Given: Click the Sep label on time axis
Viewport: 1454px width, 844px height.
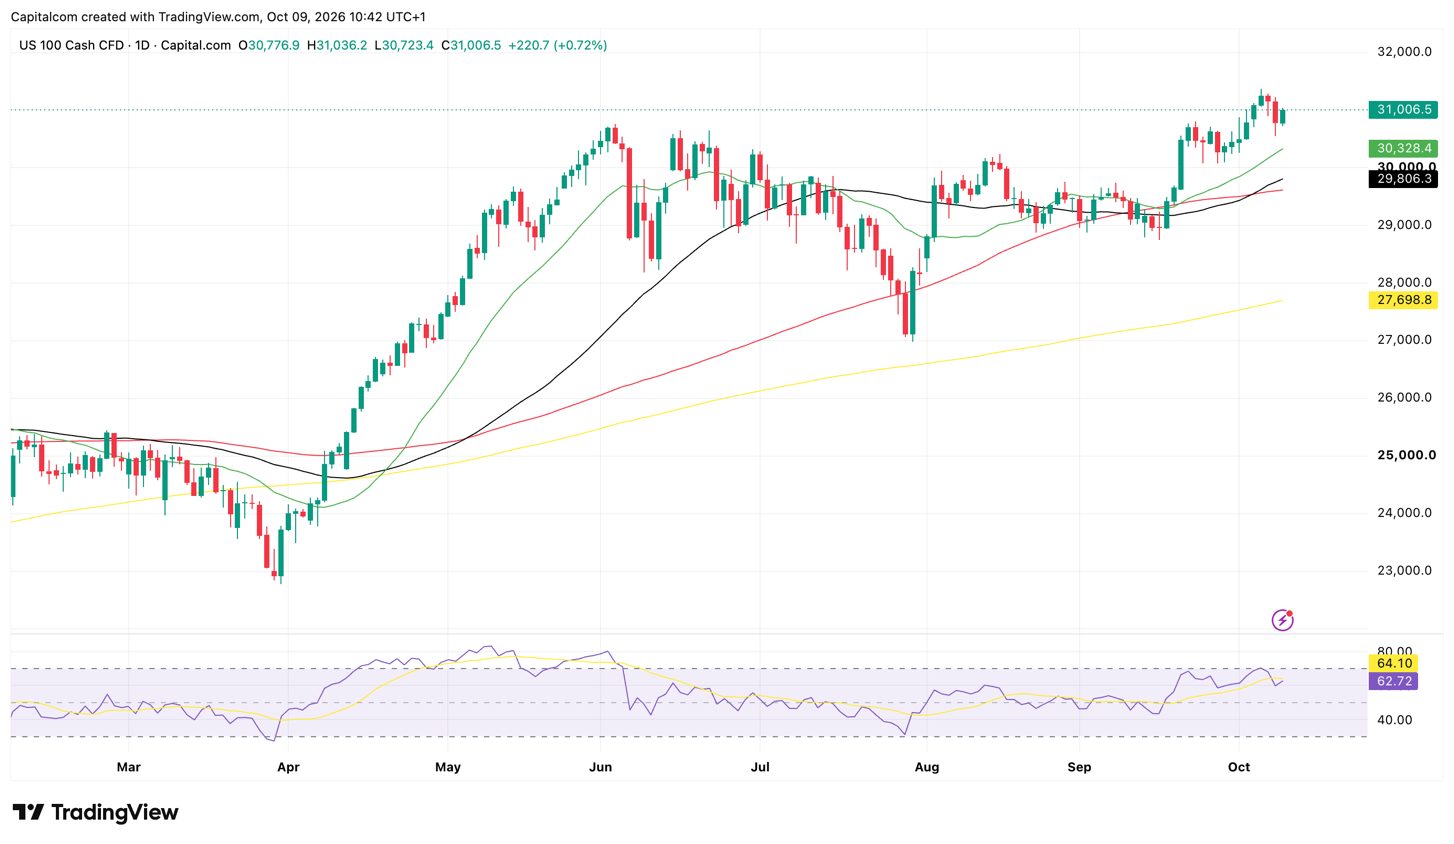Looking at the screenshot, I should coord(1079,767).
